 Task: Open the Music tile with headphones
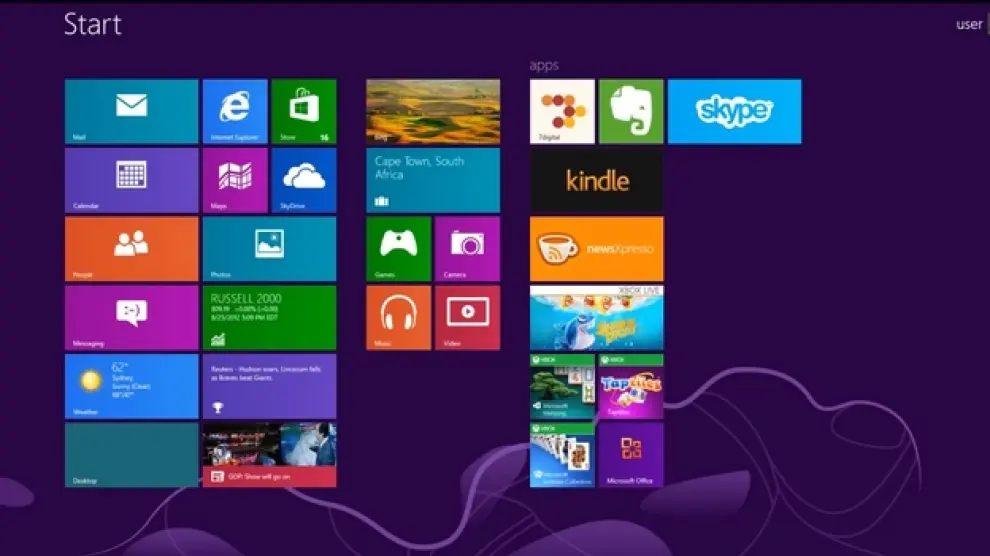(x=398, y=317)
